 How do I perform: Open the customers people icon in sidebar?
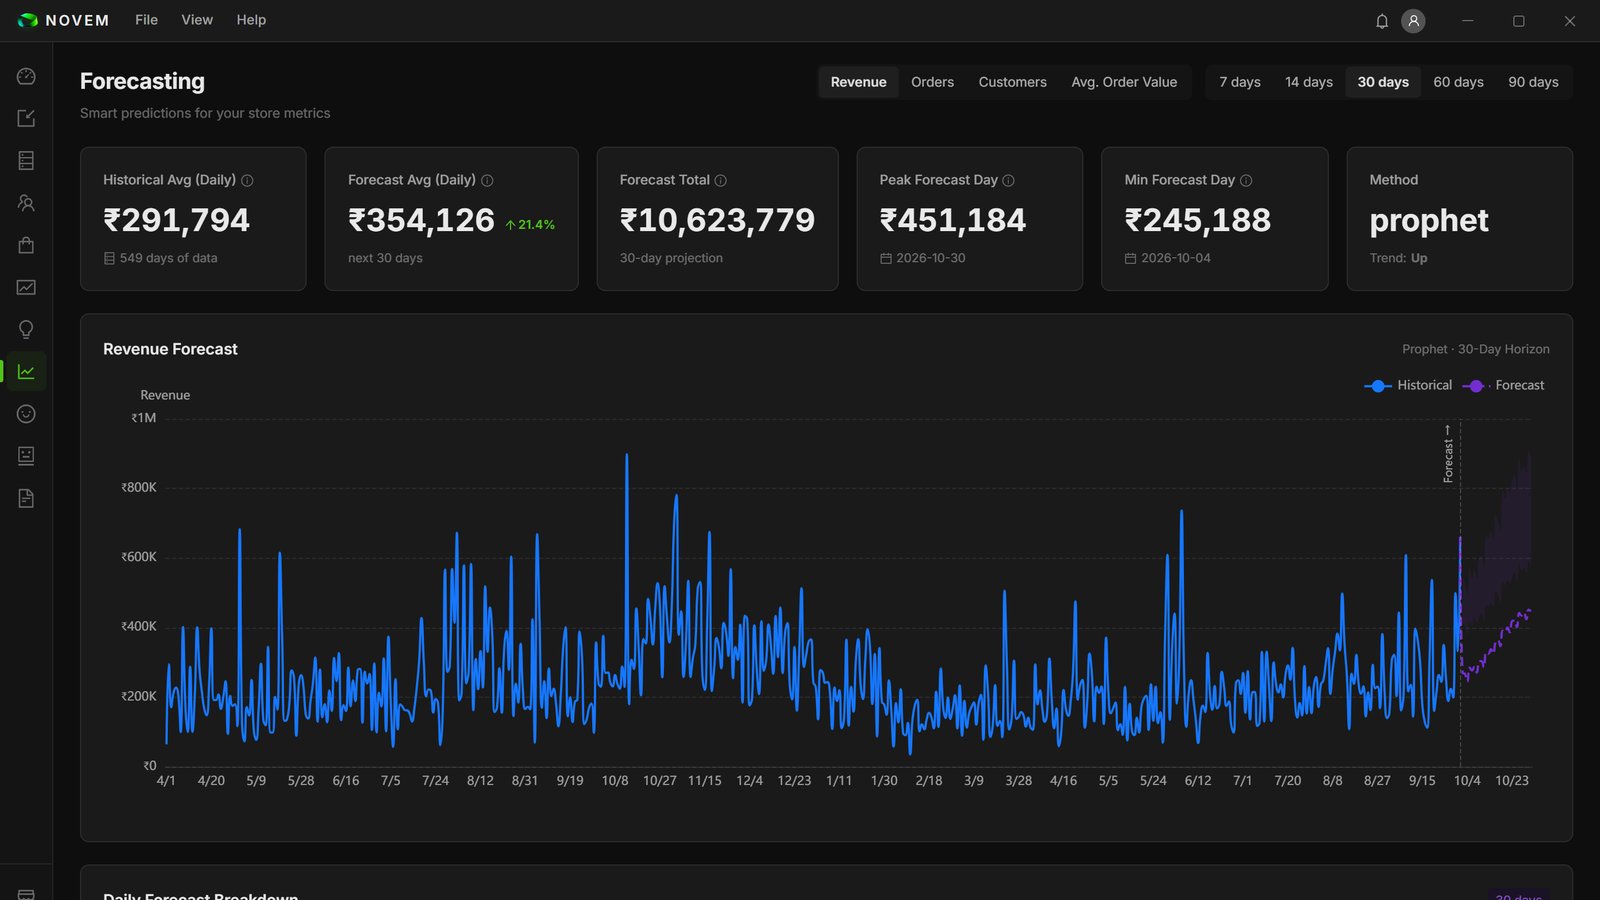click(x=26, y=203)
